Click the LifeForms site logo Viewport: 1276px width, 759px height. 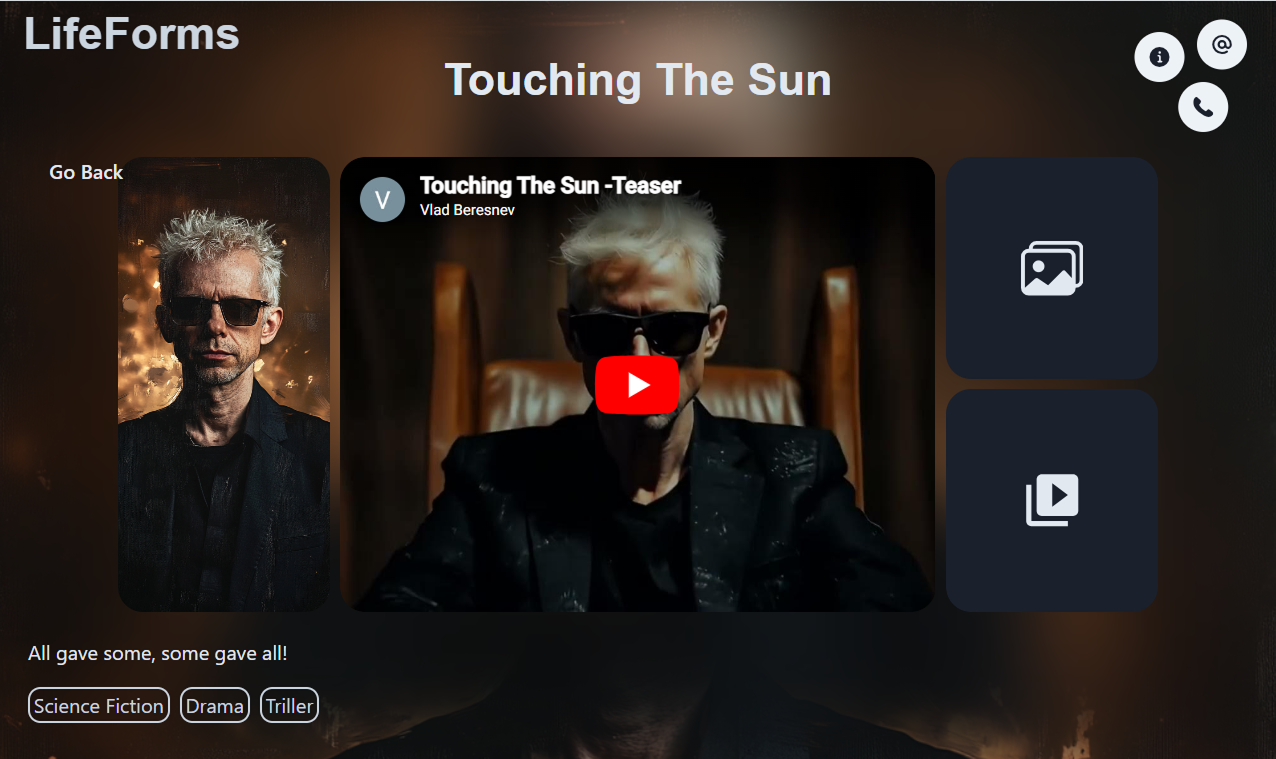click(x=132, y=34)
